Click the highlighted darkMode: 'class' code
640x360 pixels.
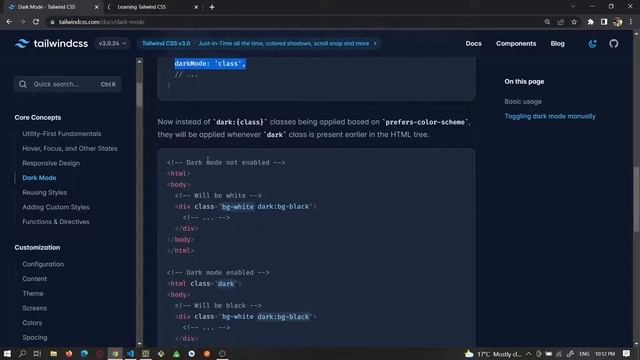(210, 64)
